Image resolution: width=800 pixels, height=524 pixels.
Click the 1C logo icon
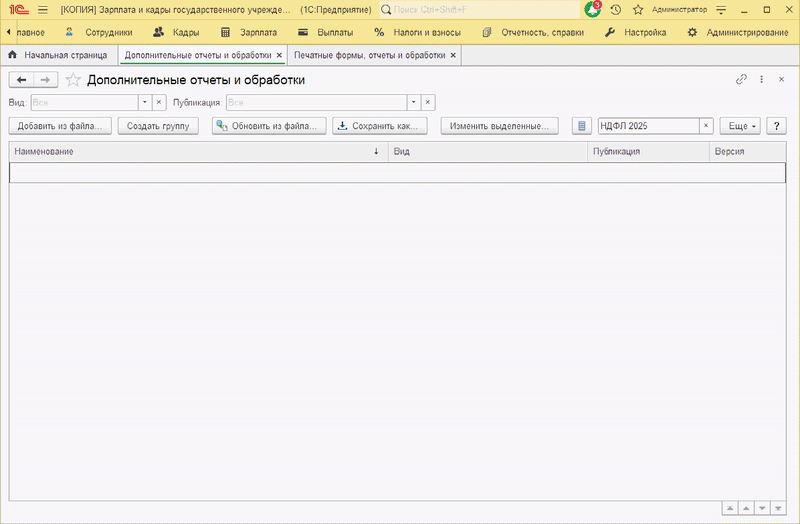point(19,10)
